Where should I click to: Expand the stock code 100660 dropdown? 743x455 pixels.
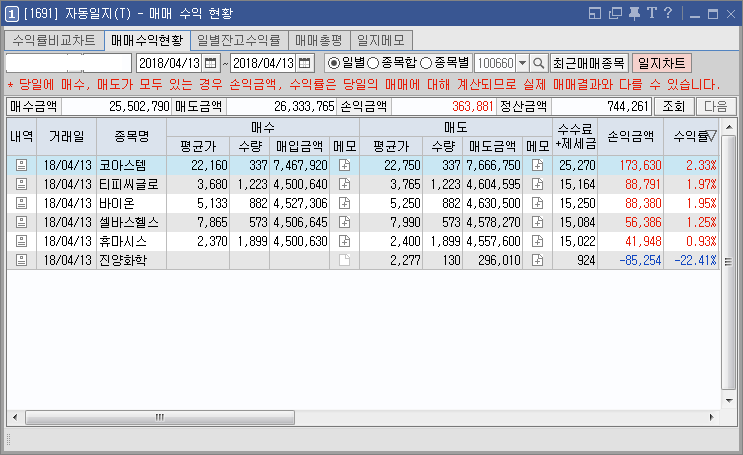click(x=522, y=63)
